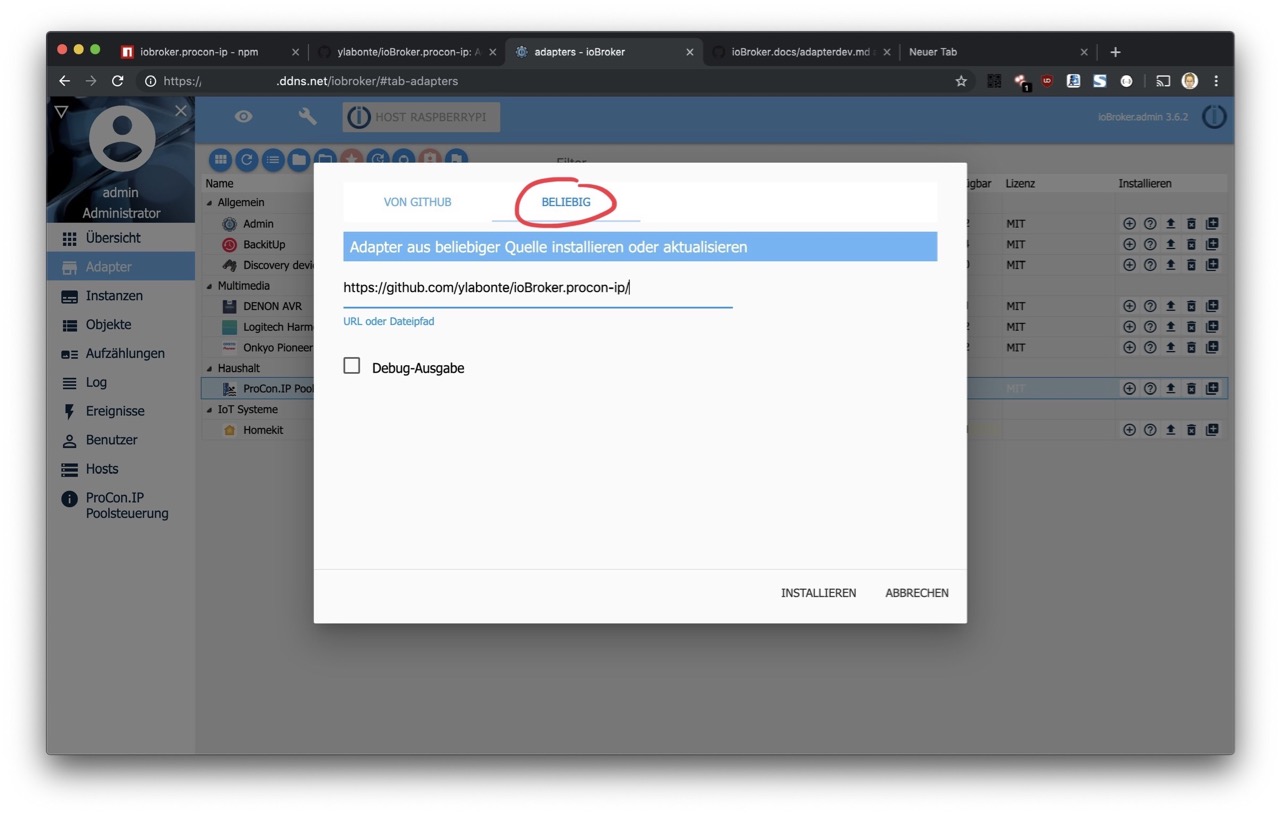Click the folder toolbar icon

coord(299,160)
